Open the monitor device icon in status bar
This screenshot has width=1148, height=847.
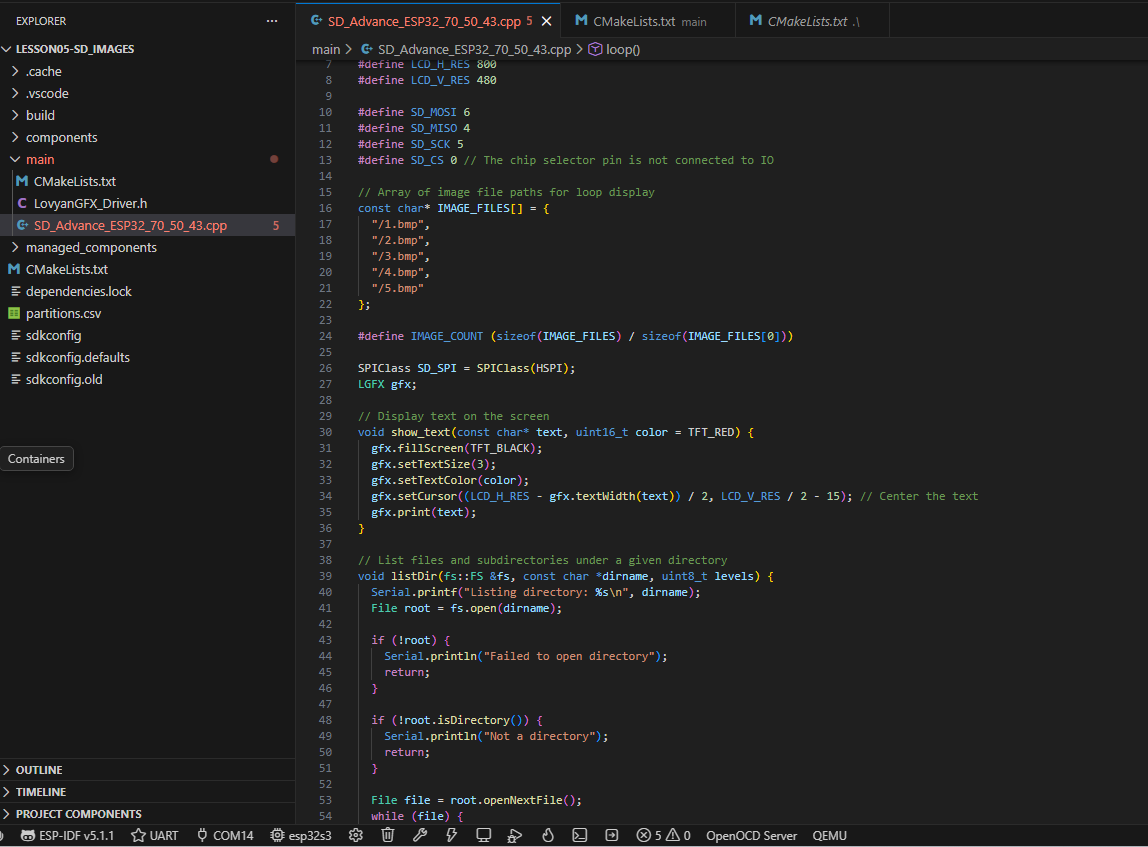(x=484, y=835)
